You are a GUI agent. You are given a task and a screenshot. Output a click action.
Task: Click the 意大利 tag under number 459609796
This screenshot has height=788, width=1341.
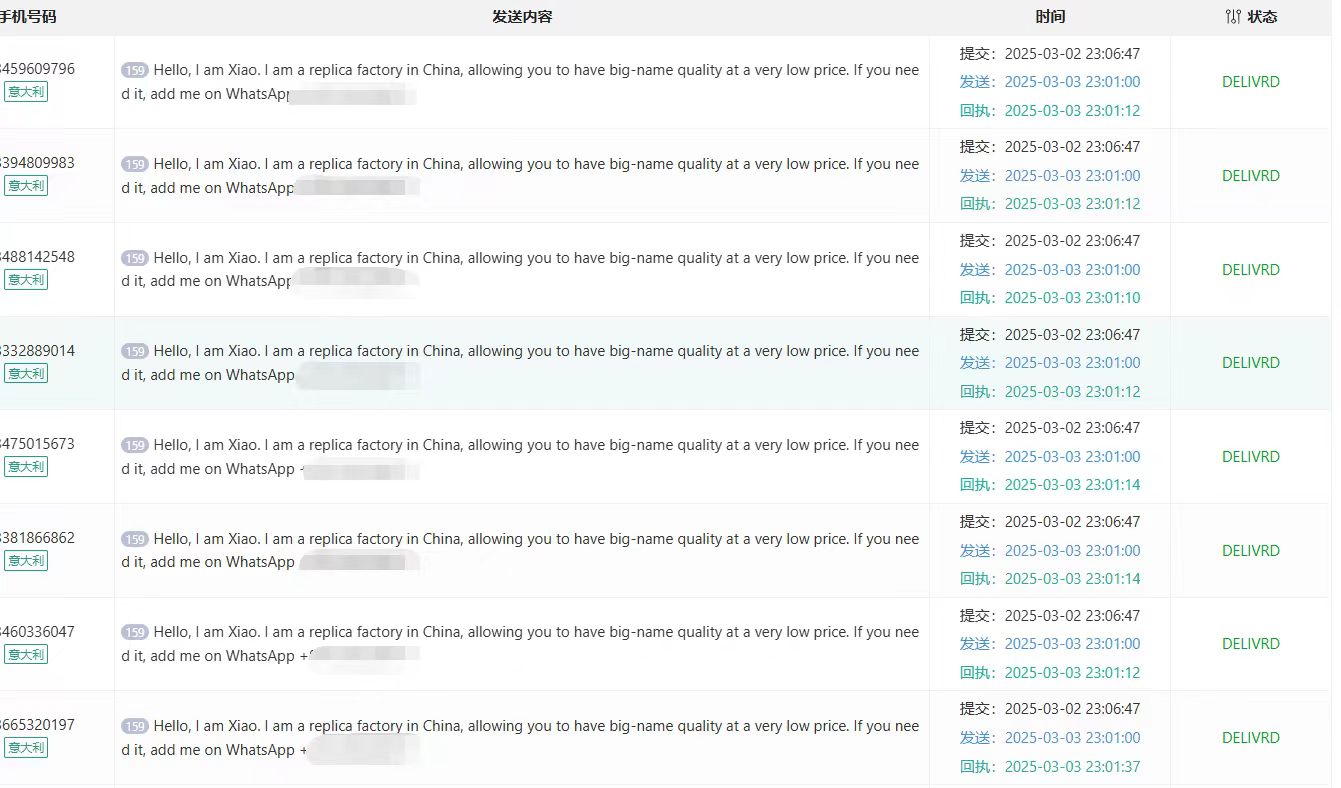pyautogui.click(x=26, y=92)
